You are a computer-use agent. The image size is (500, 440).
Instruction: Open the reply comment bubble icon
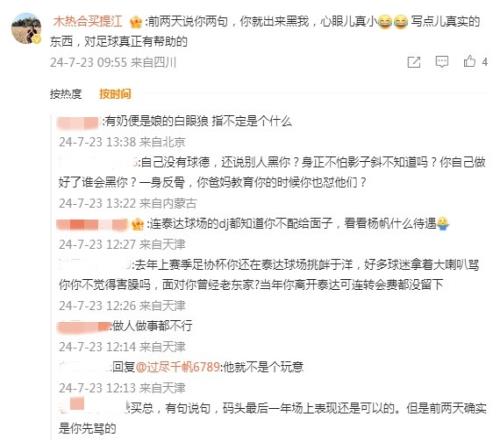(442, 62)
